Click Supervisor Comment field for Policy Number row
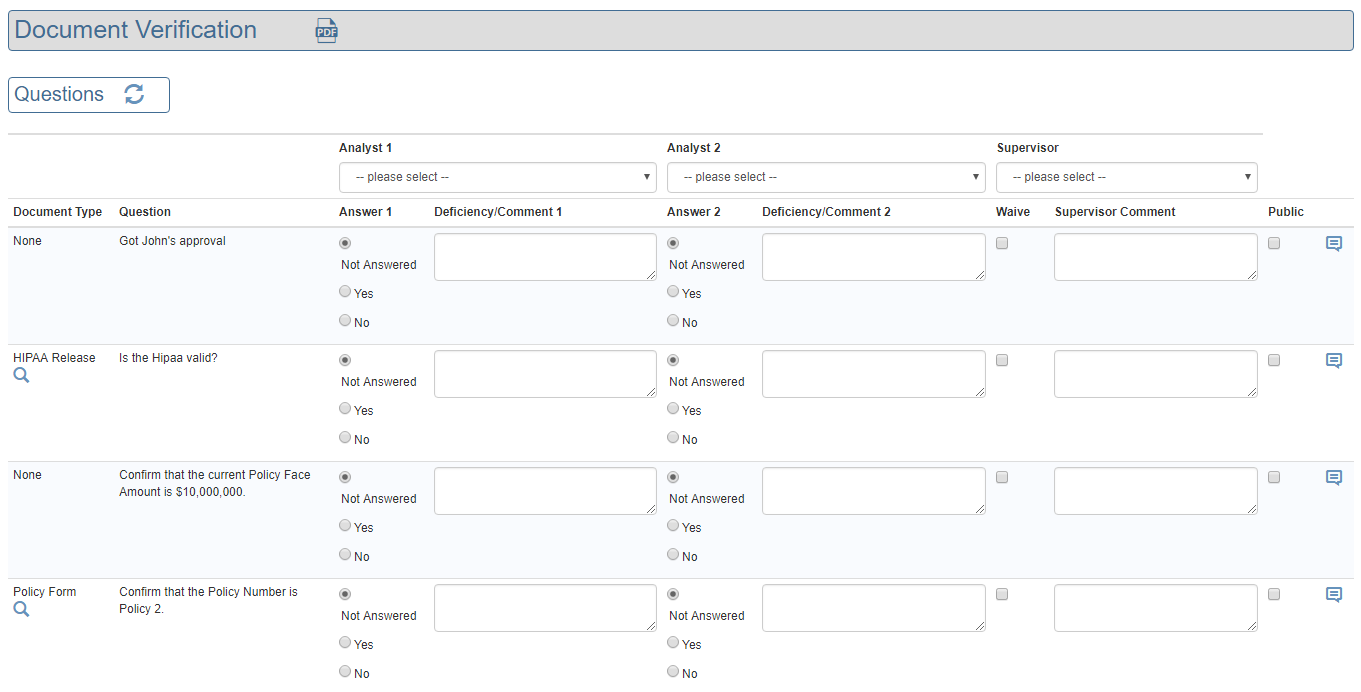This screenshot has width=1361, height=692. pos(1155,608)
